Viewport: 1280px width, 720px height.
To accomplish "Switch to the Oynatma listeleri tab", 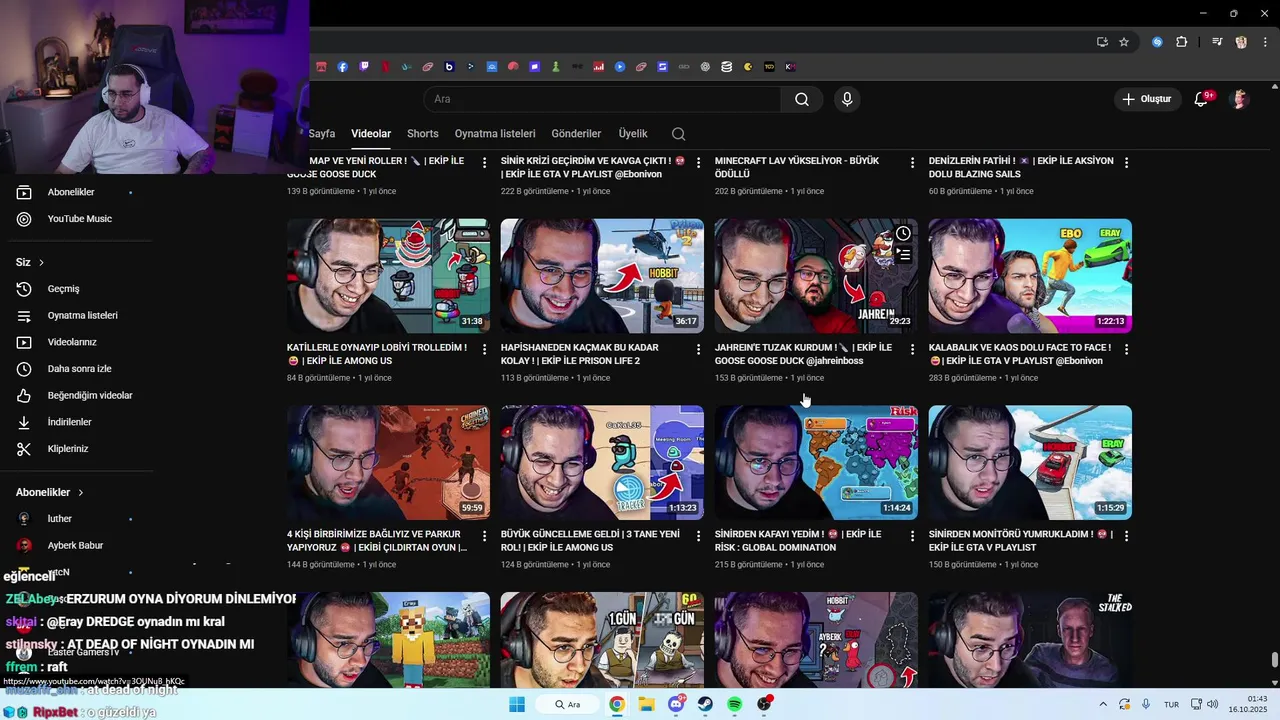I will 495,133.
